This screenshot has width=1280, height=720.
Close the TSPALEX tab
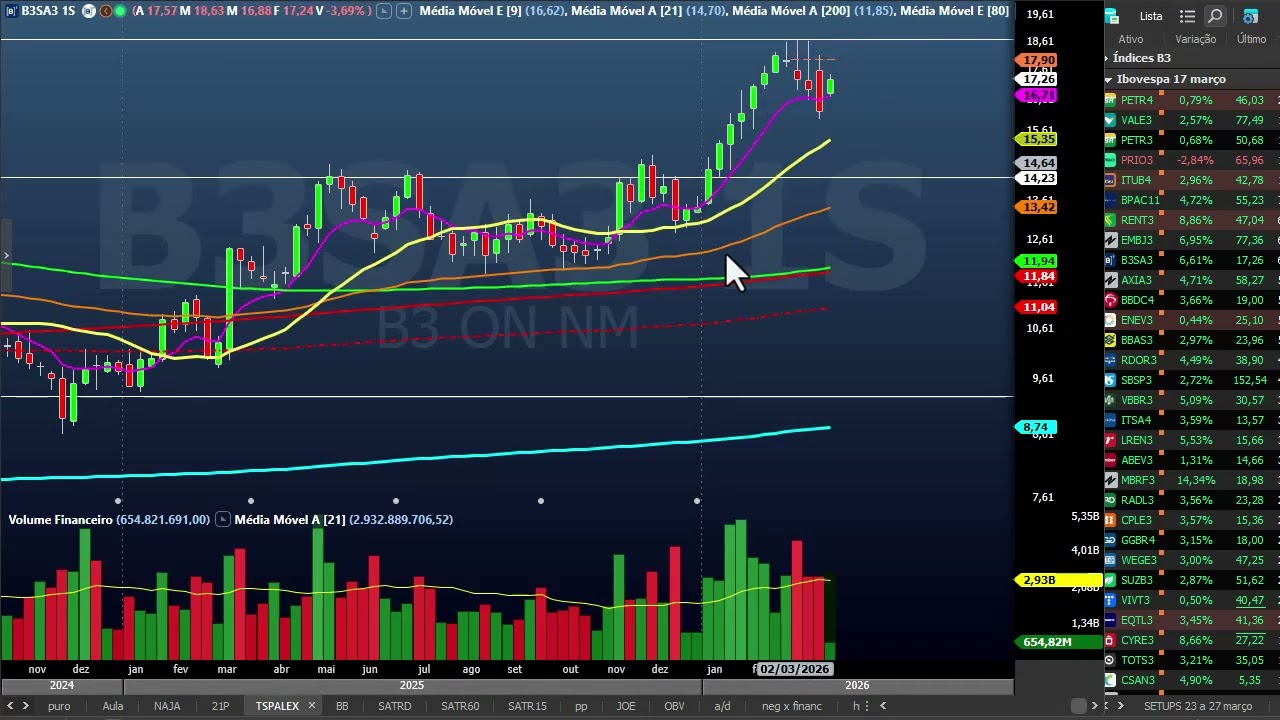(x=311, y=706)
